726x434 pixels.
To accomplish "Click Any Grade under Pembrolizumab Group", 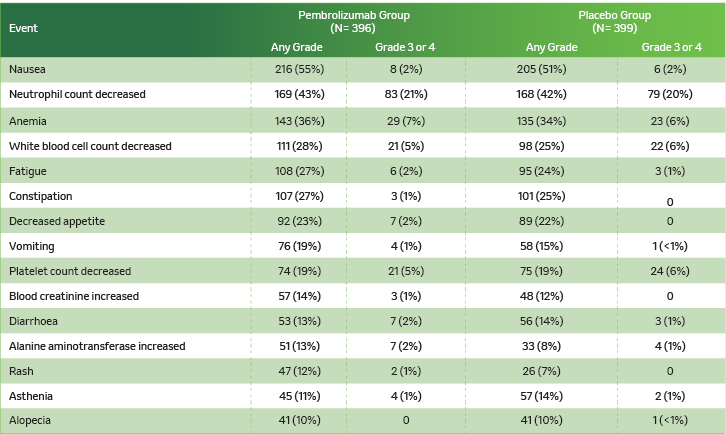I will point(296,47).
